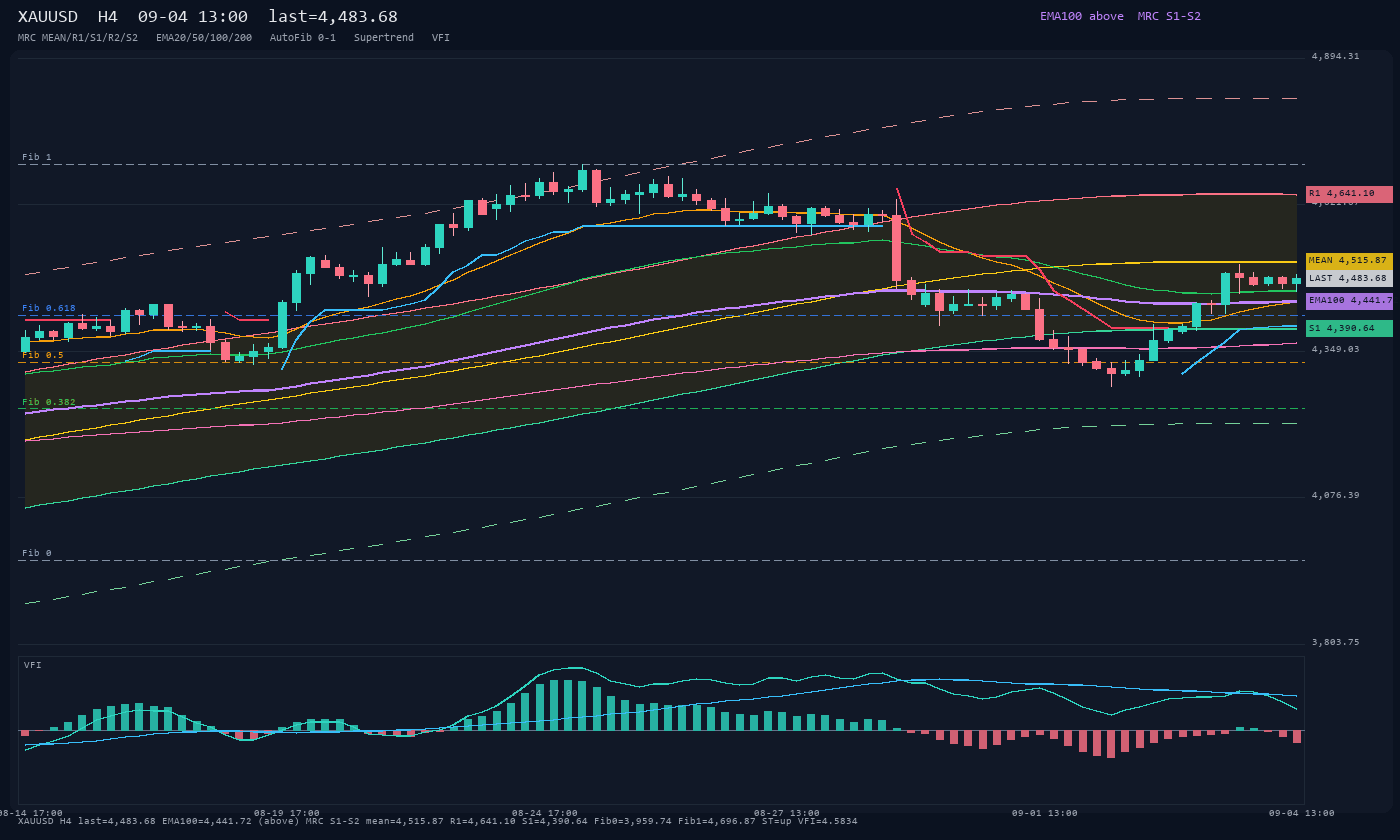Click the 'Fib 0' level label
This screenshot has height=840, width=1400.
pos(37,553)
